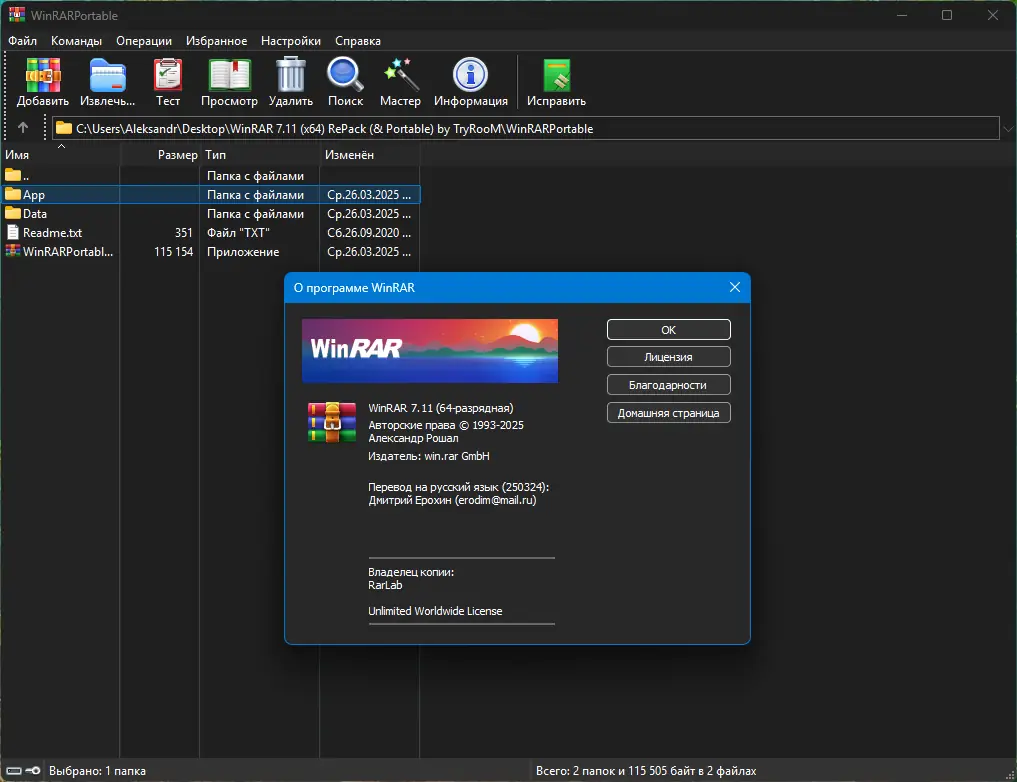Click the Добавить (Add) toolbar icon
The width and height of the screenshot is (1017, 782).
pyautogui.click(x=43, y=75)
